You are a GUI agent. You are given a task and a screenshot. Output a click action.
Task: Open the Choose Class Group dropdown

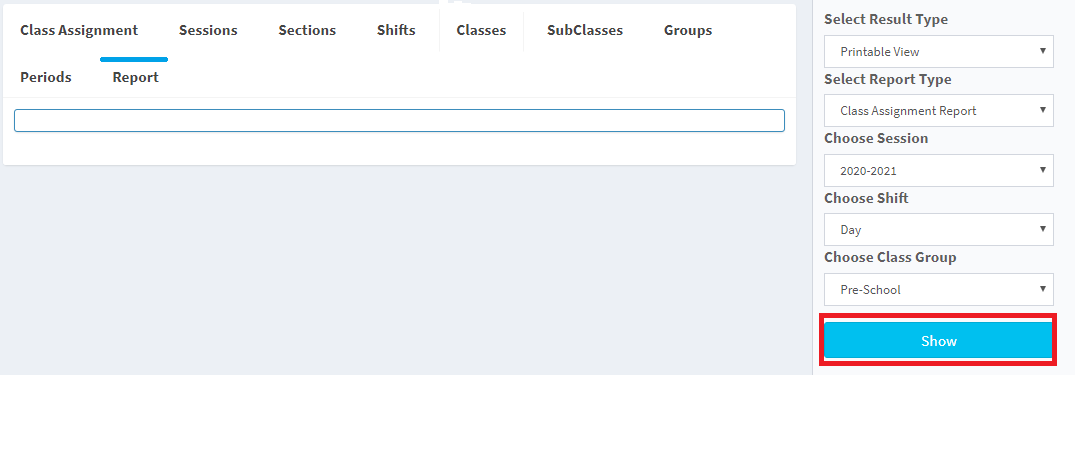(939, 289)
